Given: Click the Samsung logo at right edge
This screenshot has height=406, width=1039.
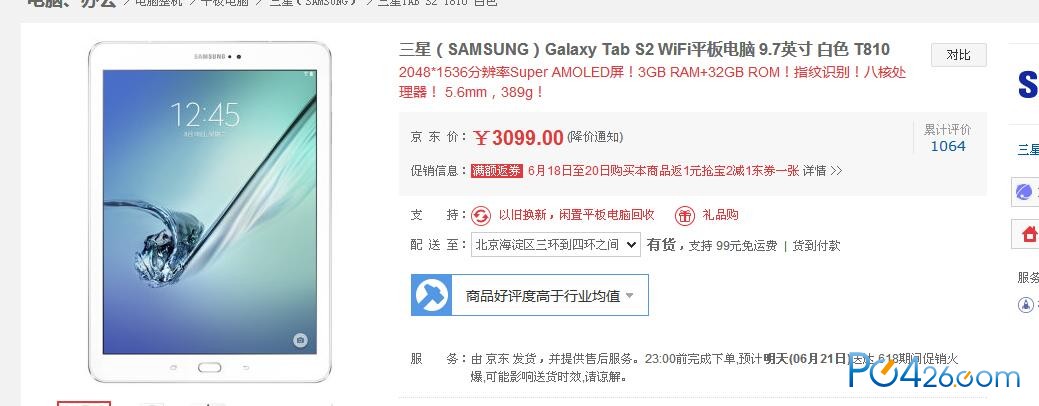Looking at the screenshot, I should 1028,85.
